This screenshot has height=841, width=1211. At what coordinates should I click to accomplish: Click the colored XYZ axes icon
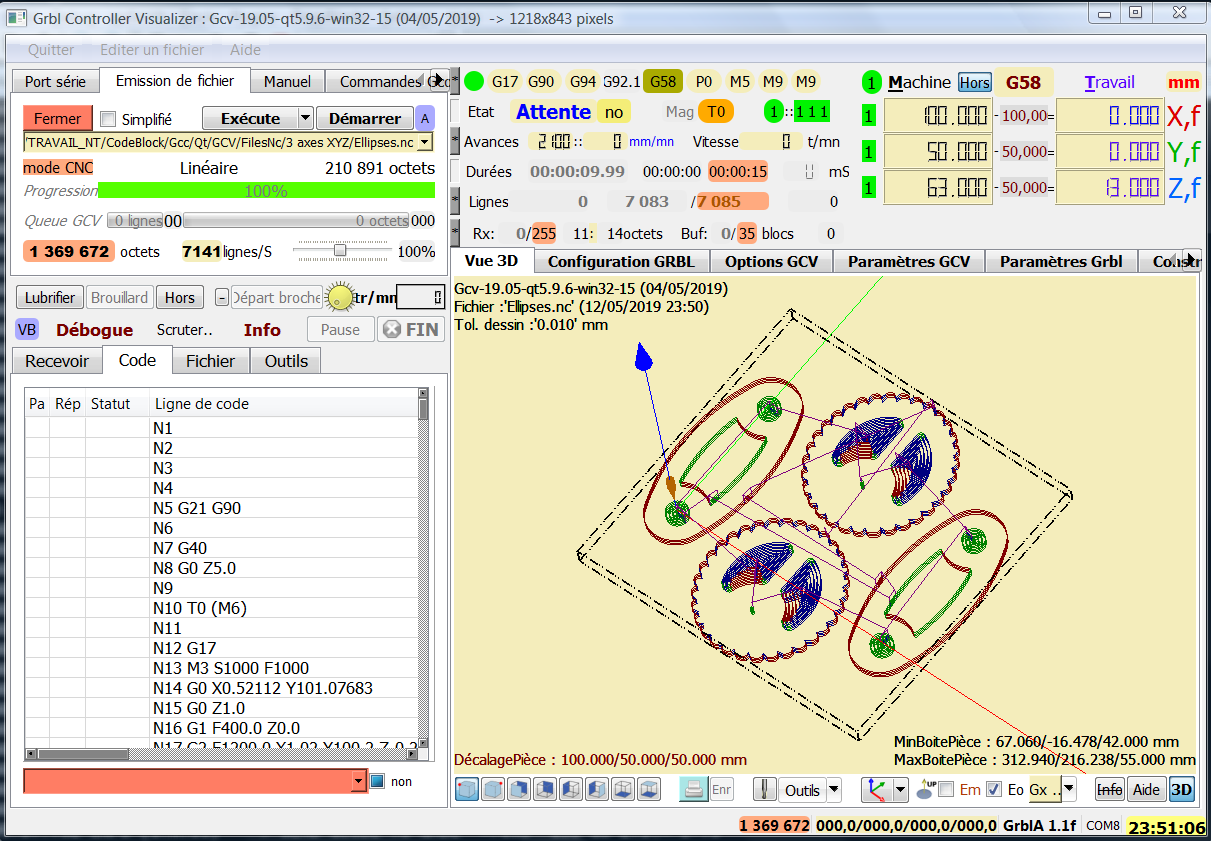pos(876,790)
